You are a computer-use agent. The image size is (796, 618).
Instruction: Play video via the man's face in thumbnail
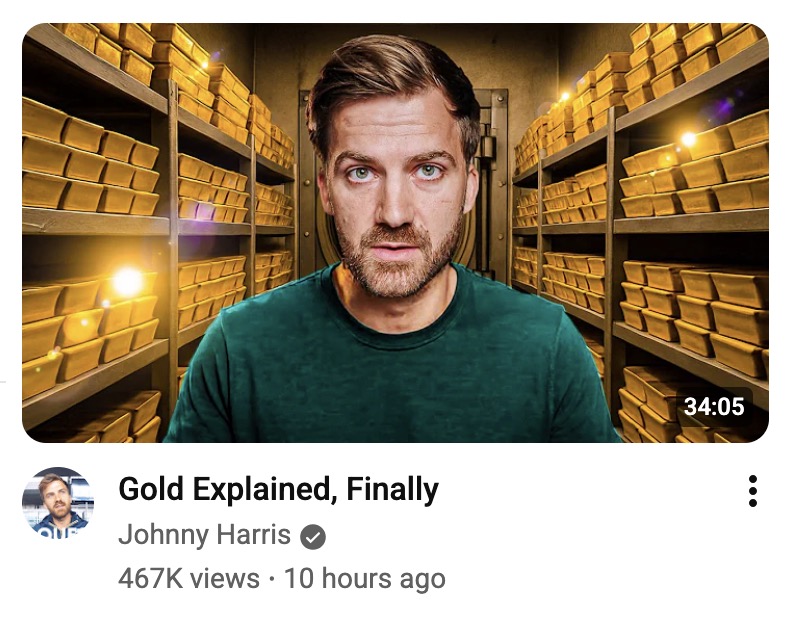(x=397, y=190)
